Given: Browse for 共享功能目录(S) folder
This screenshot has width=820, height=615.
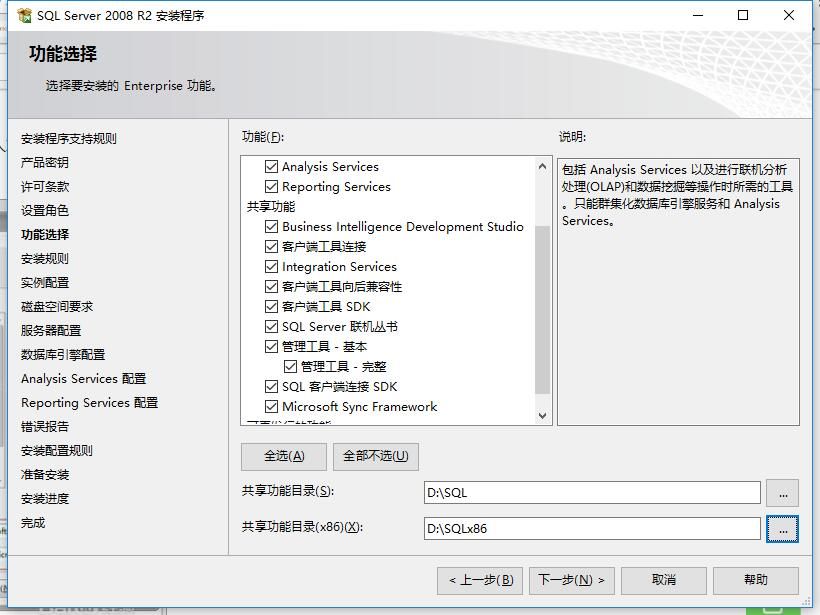Looking at the screenshot, I should pyautogui.click(x=782, y=493).
